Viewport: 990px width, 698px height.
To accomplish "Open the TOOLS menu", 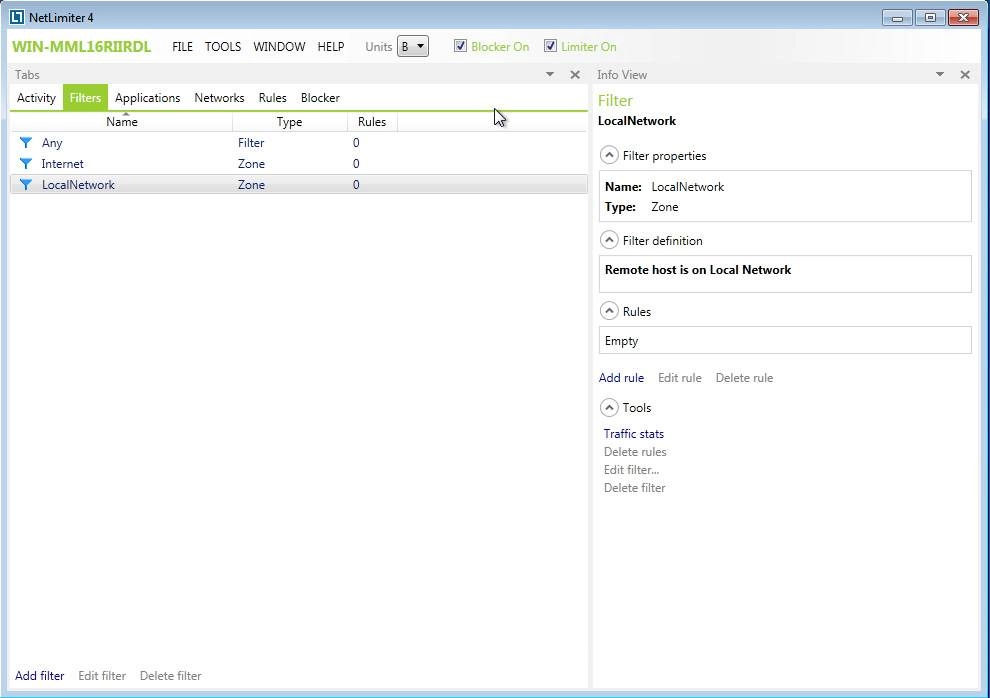I will [223, 47].
